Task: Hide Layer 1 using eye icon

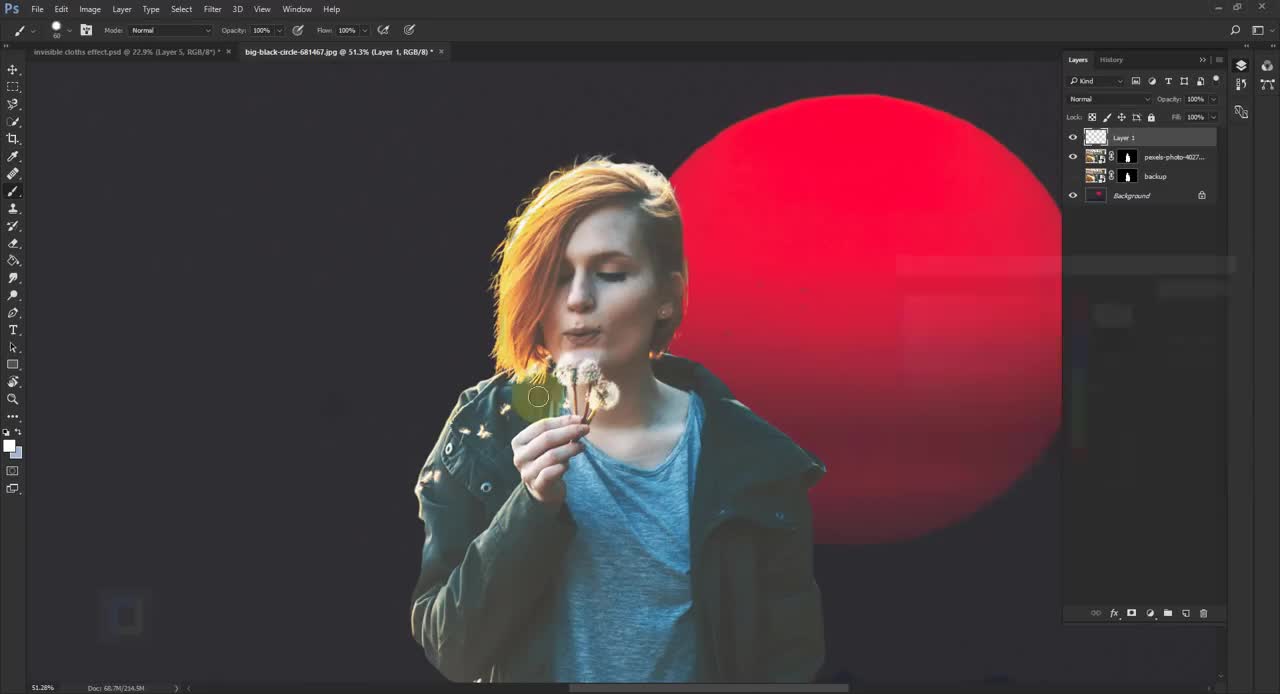Action: 1073,138
